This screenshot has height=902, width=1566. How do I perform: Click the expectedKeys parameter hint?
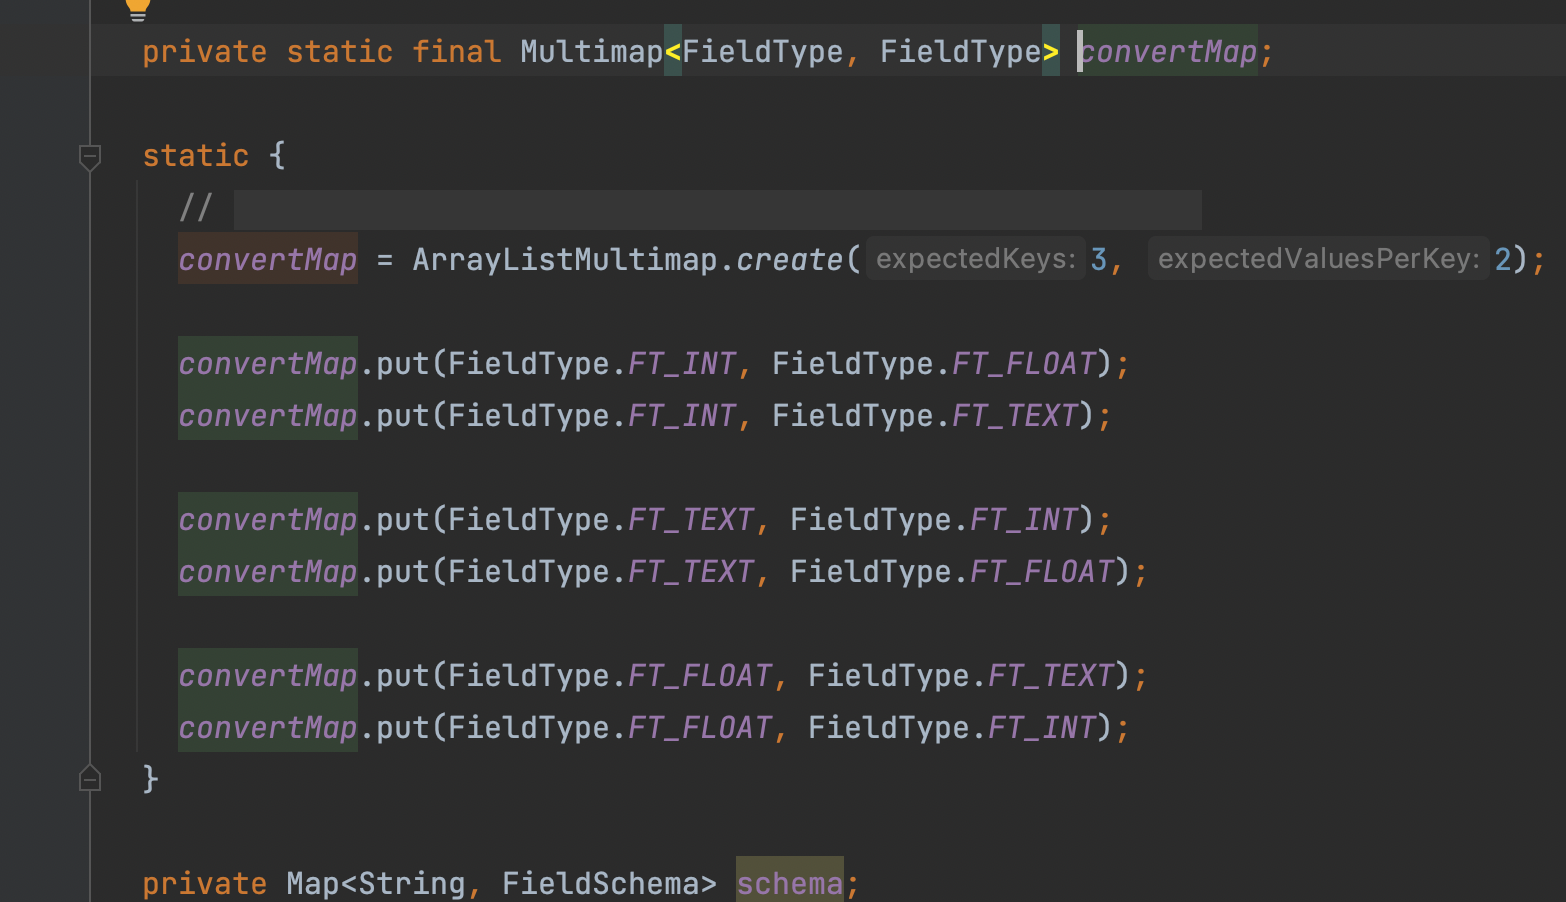pyautogui.click(x=975, y=259)
